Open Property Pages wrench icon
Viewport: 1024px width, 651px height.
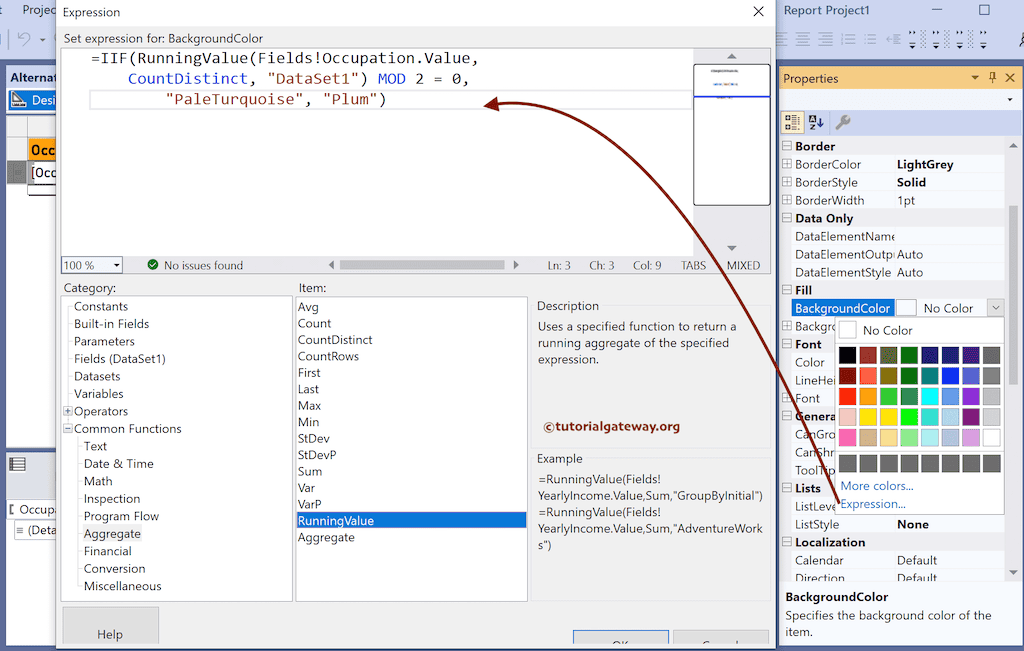843,122
